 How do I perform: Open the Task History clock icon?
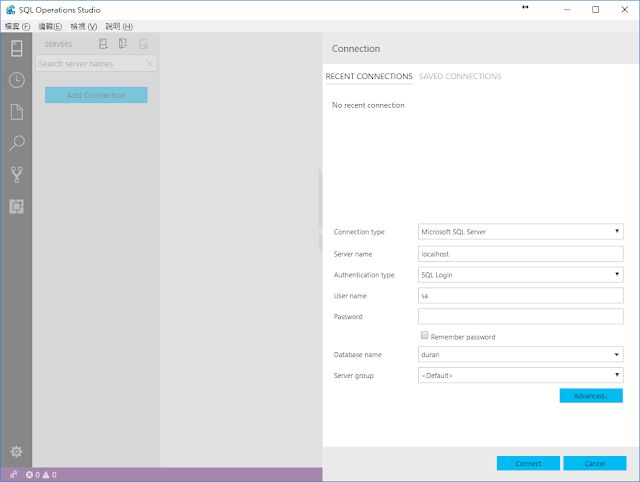click(16, 80)
